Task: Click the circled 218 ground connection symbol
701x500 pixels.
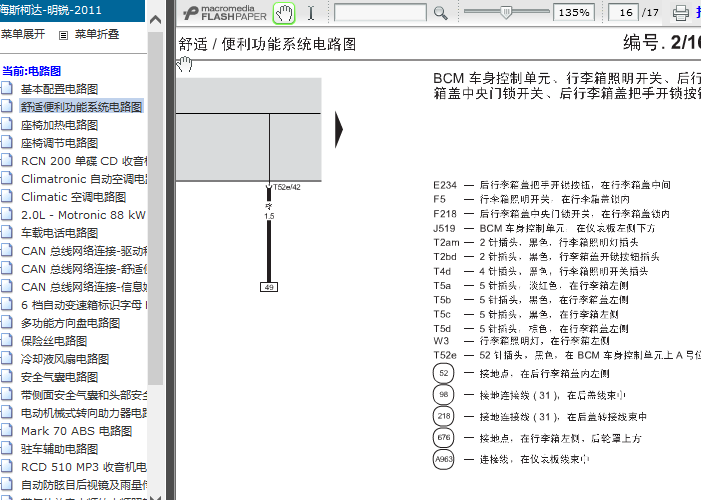Action: [x=443, y=416]
